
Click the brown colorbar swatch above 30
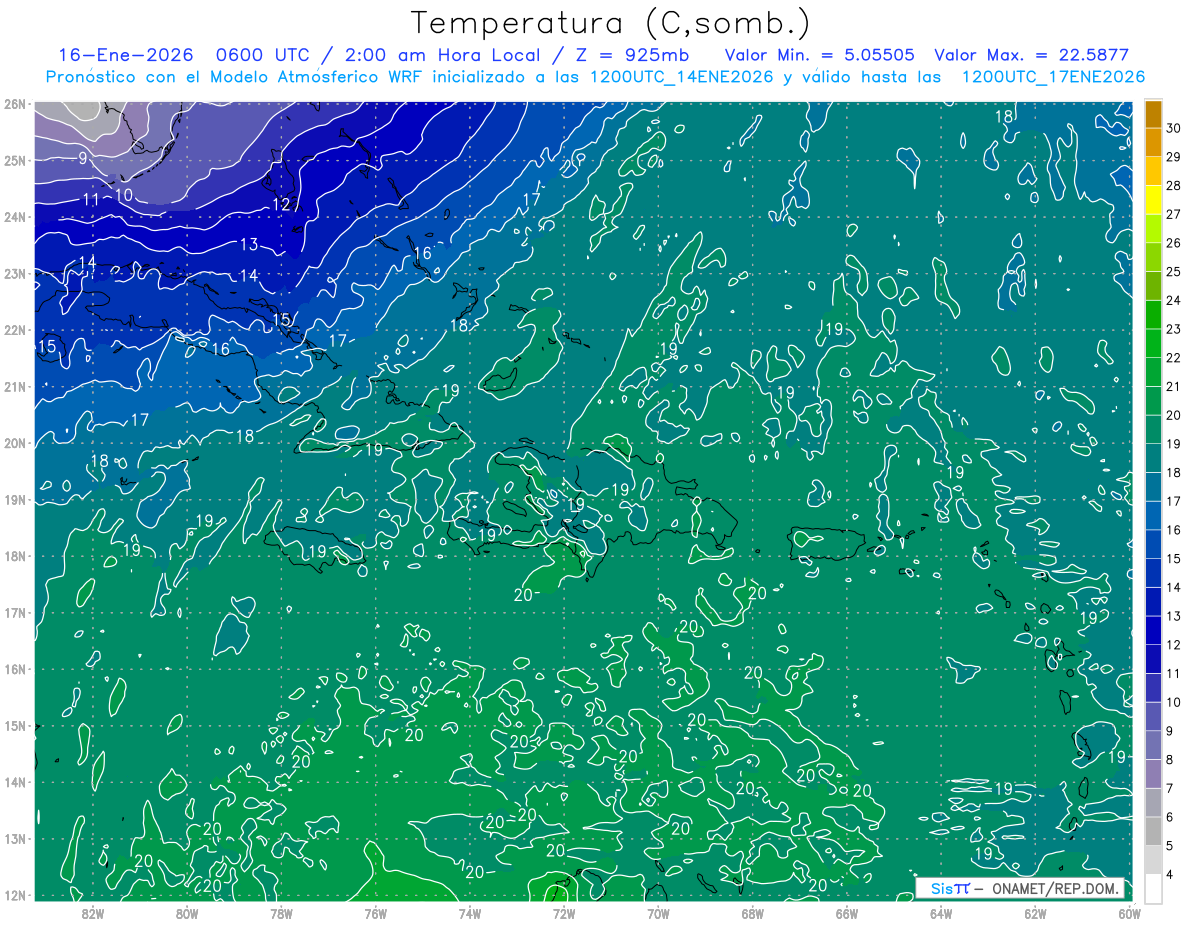pyautogui.click(x=1154, y=113)
